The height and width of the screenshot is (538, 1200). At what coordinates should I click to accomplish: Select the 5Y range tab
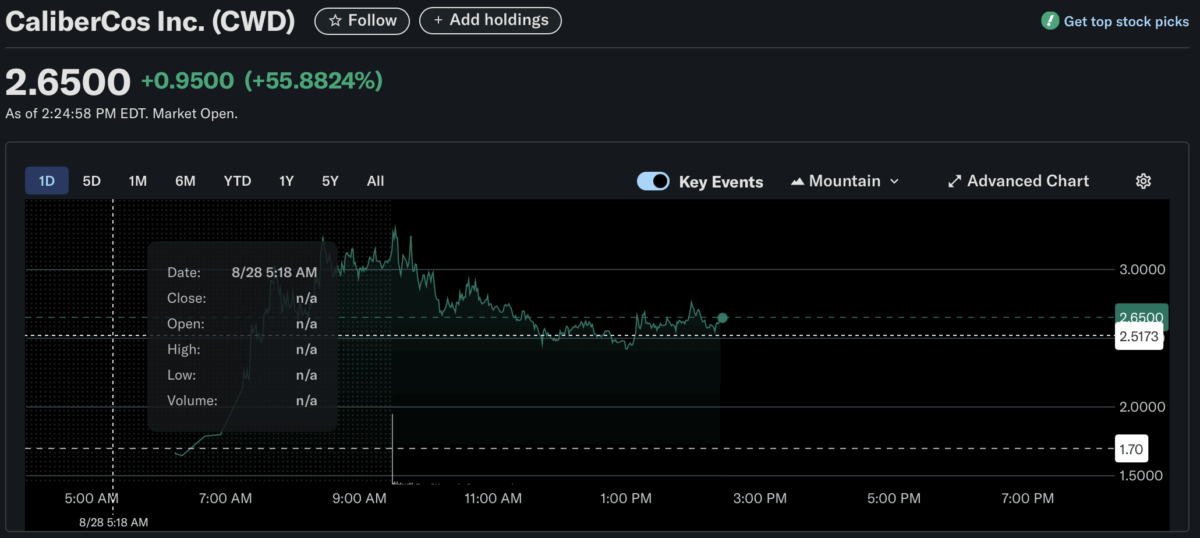point(331,181)
